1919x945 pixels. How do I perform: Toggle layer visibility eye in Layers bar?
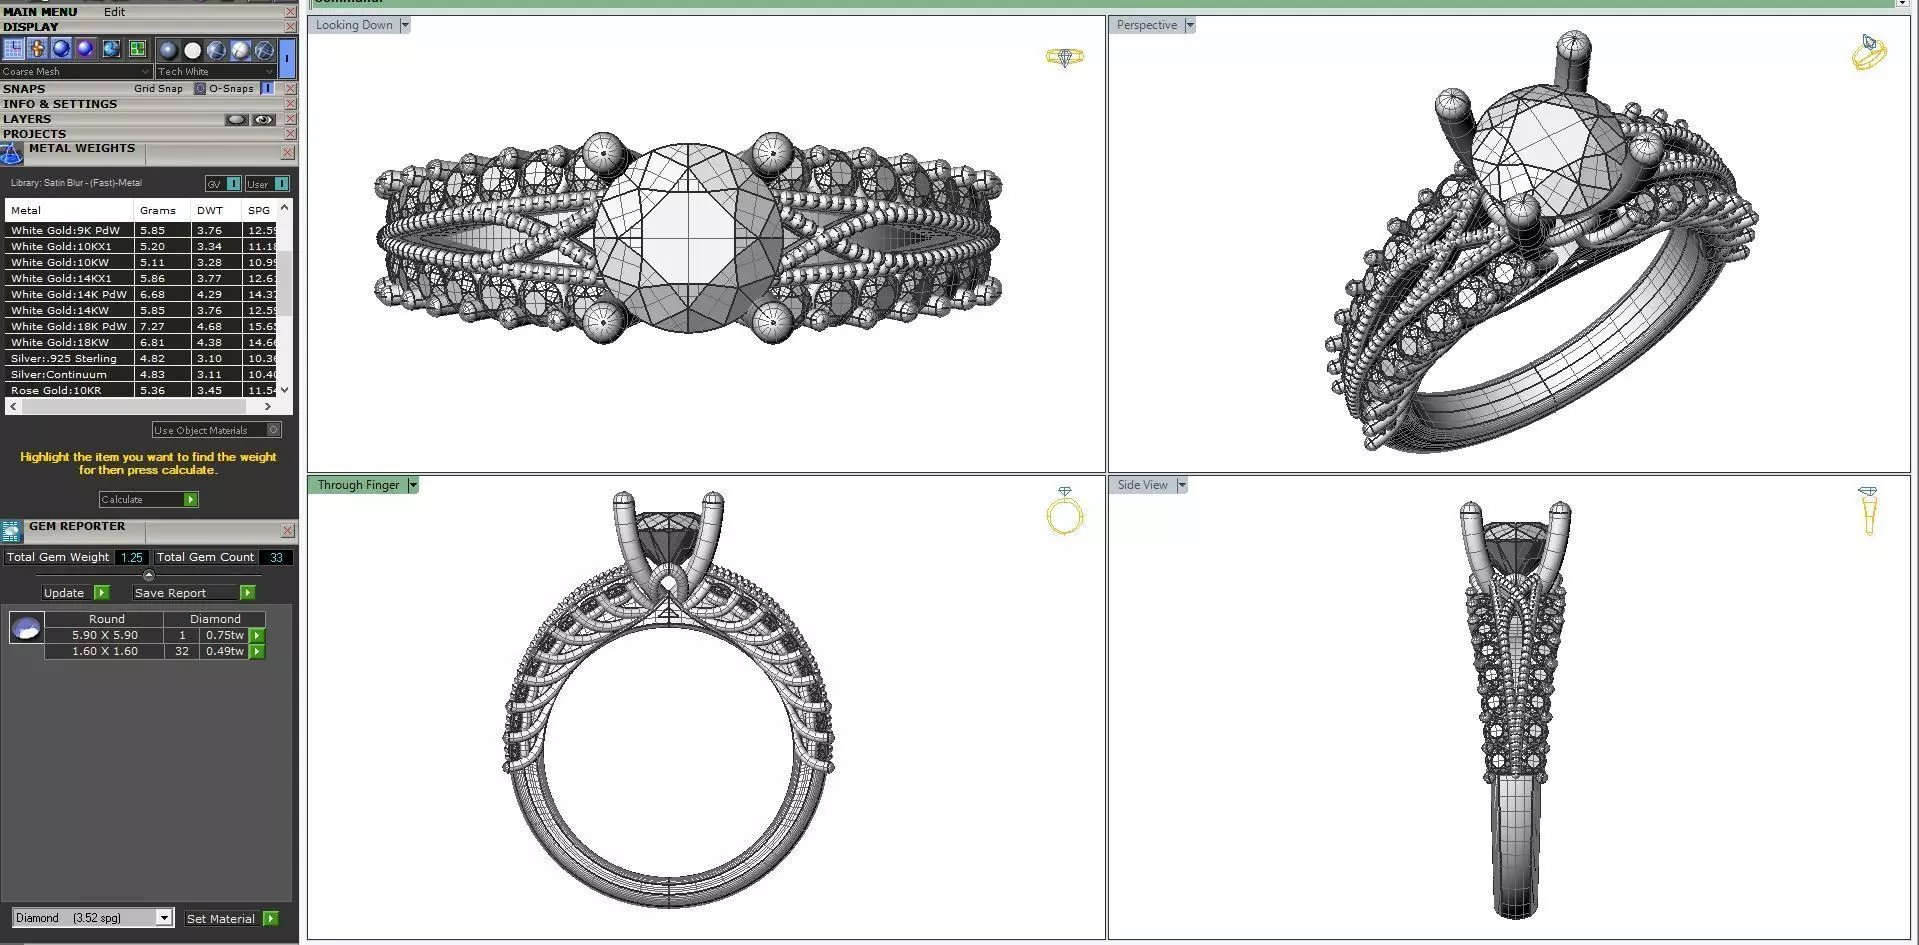tap(263, 119)
